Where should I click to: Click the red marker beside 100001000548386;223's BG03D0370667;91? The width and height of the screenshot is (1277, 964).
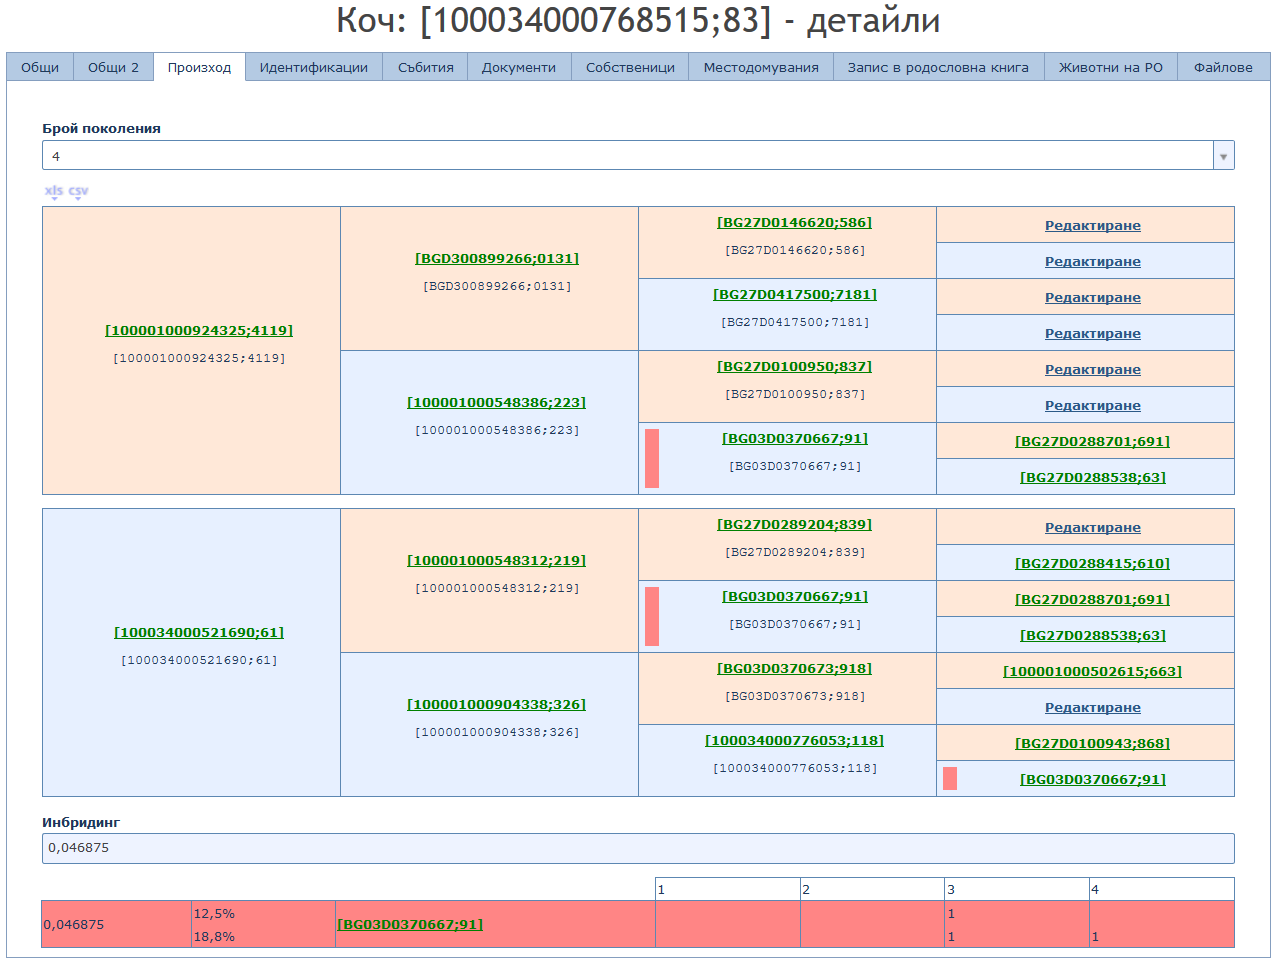(x=652, y=458)
